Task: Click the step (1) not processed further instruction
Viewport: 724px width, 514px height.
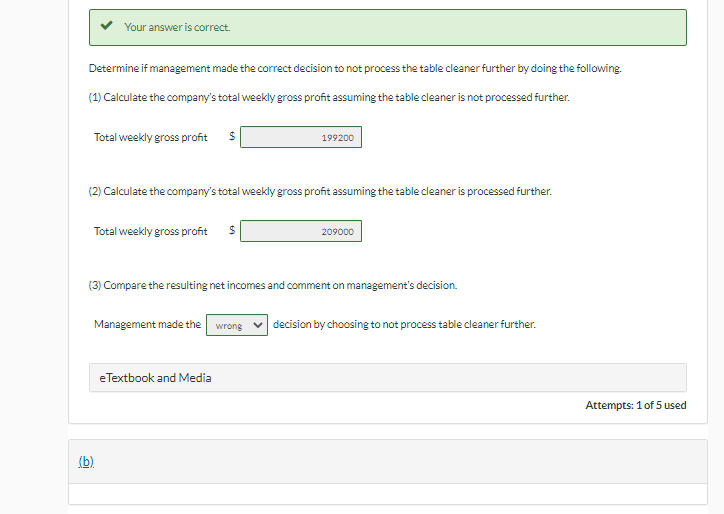Action: [329, 97]
